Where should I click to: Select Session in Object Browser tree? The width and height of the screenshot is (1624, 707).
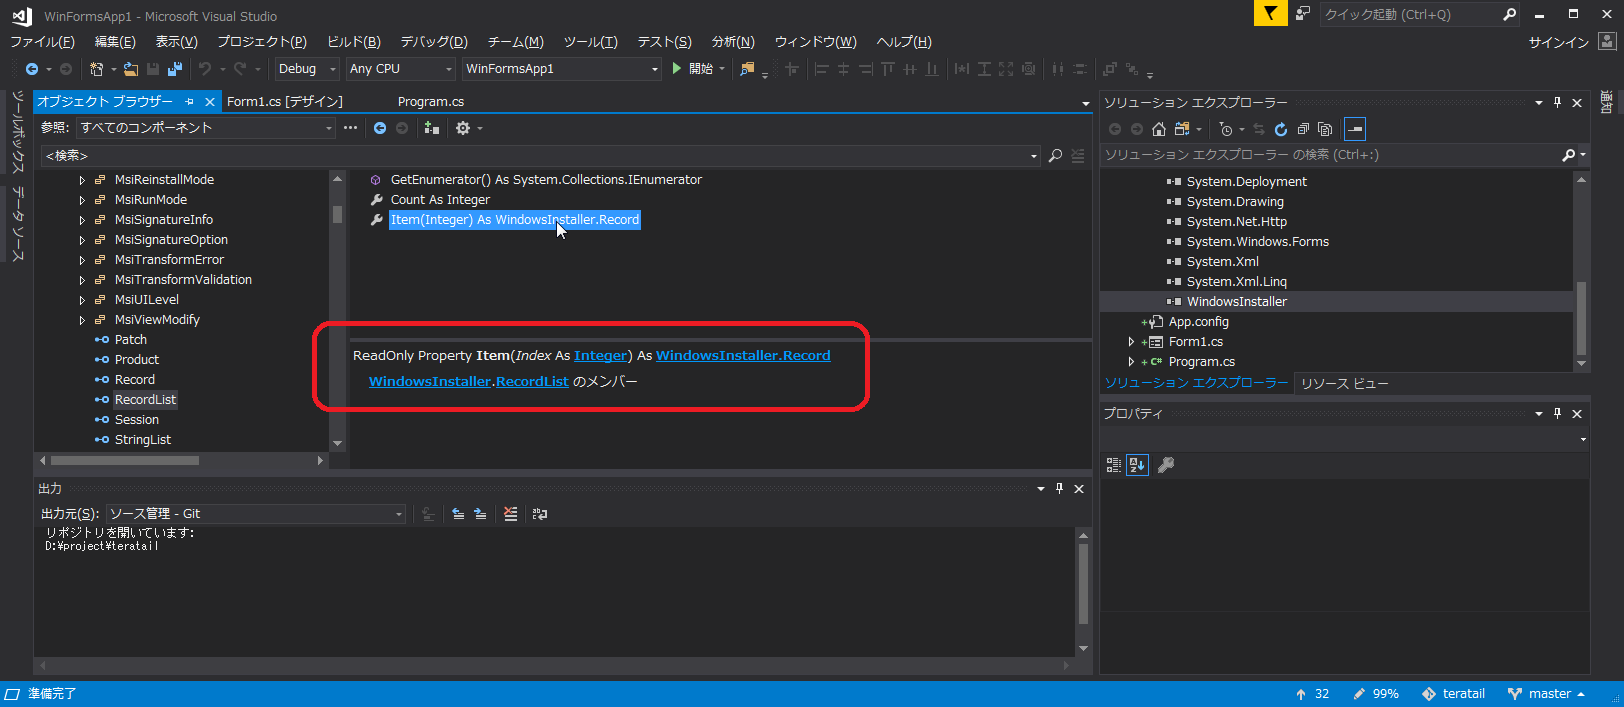click(137, 420)
